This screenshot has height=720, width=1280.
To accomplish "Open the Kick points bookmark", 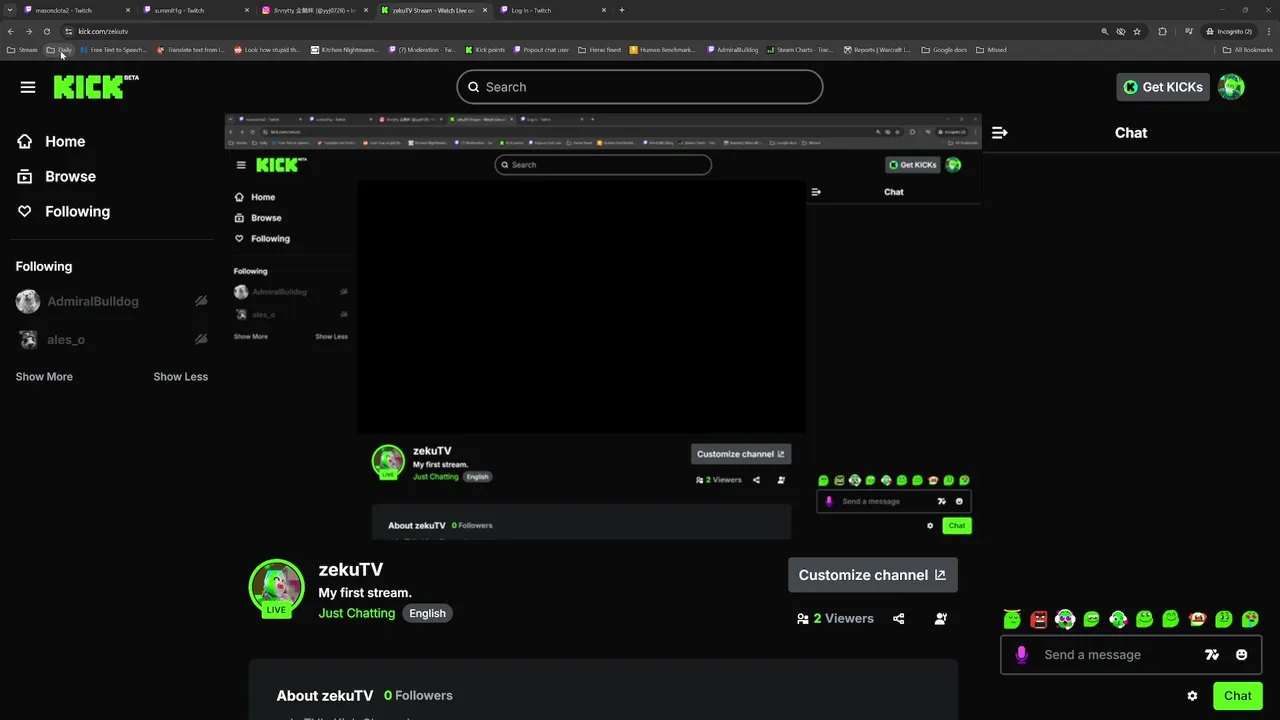I will [x=485, y=50].
